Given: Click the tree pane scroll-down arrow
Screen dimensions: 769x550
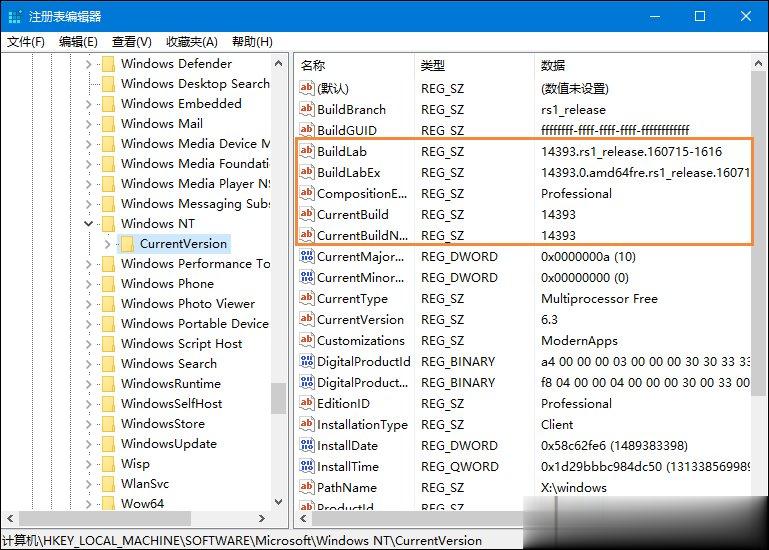Looking at the screenshot, I should point(279,502).
